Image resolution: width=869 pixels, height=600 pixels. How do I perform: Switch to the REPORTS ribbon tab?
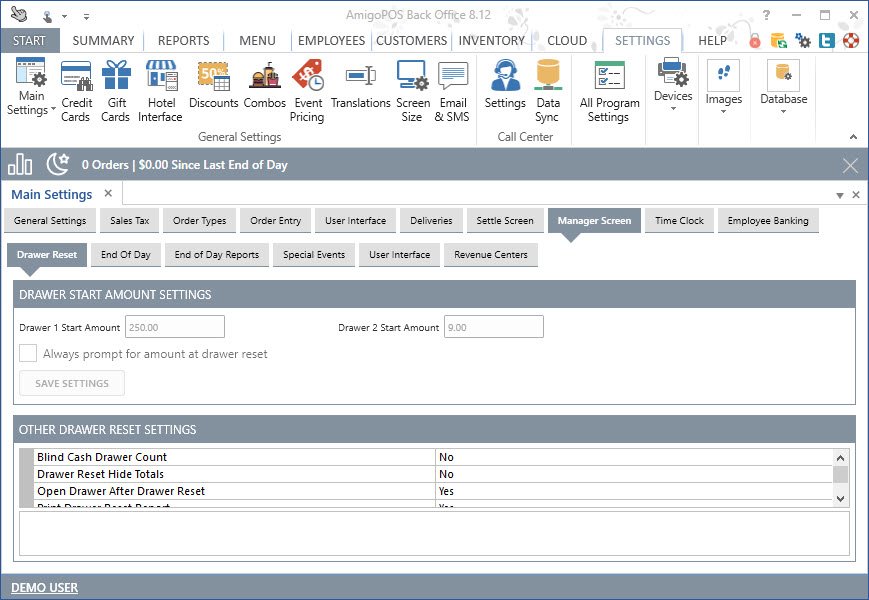pyautogui.click(x=183, y=41)
